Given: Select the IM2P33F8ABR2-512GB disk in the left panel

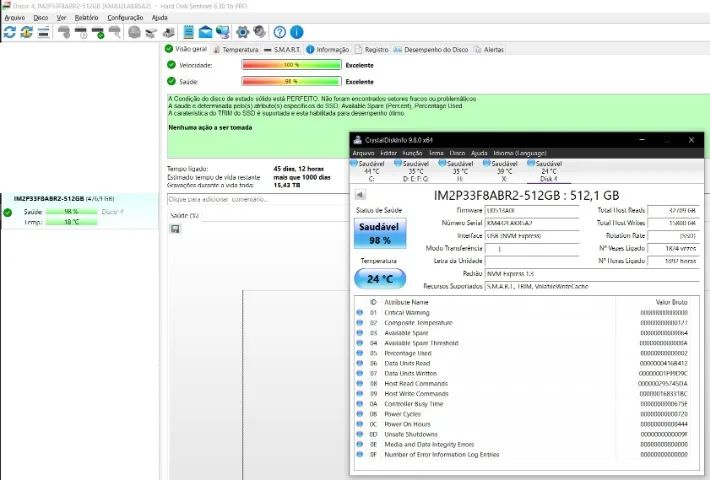Looking at the screenshot, I should [x=79, y=211].
